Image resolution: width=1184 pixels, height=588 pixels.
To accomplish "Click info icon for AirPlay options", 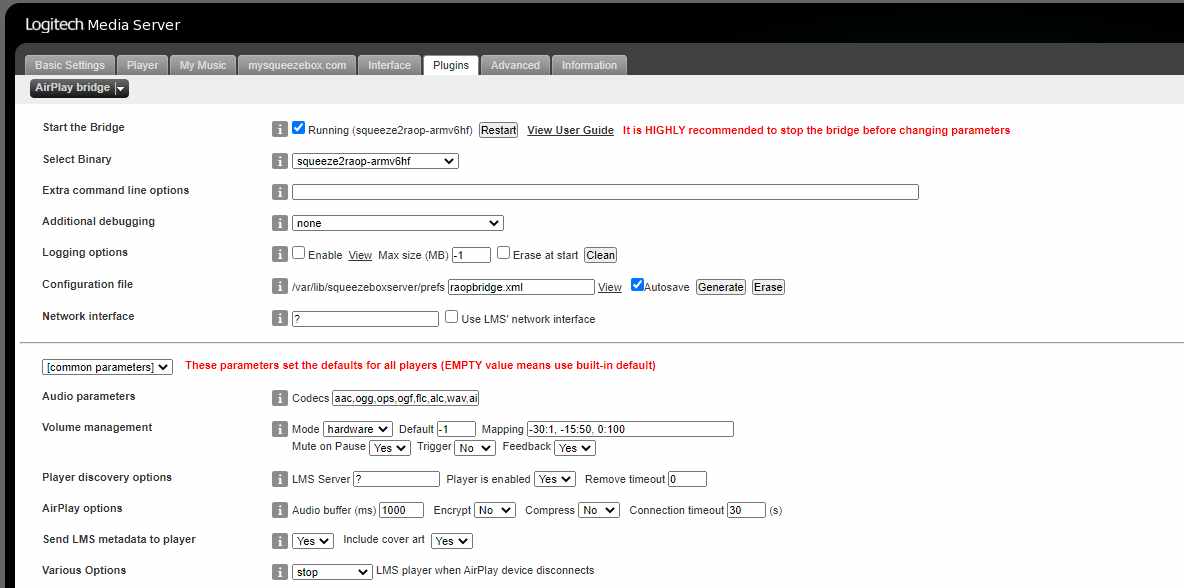I will [x=279, y=509].
